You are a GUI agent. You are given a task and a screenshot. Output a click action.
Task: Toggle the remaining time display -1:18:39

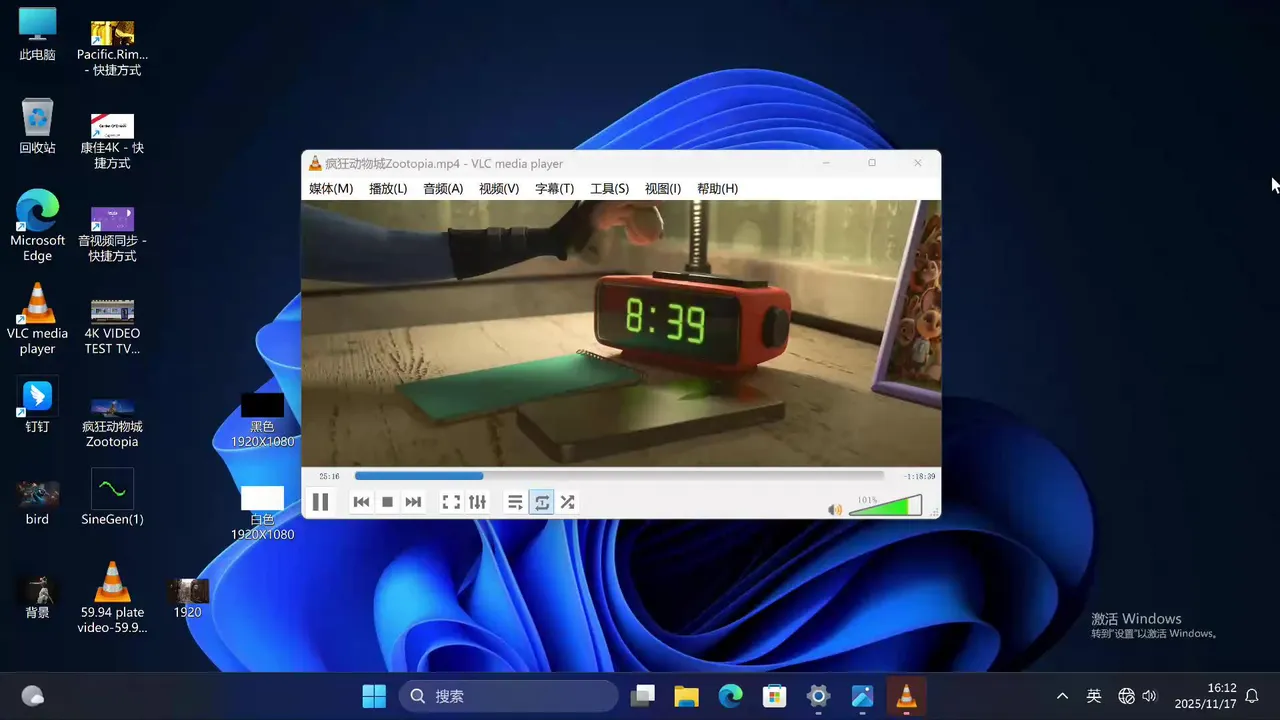tap(918, 476)
